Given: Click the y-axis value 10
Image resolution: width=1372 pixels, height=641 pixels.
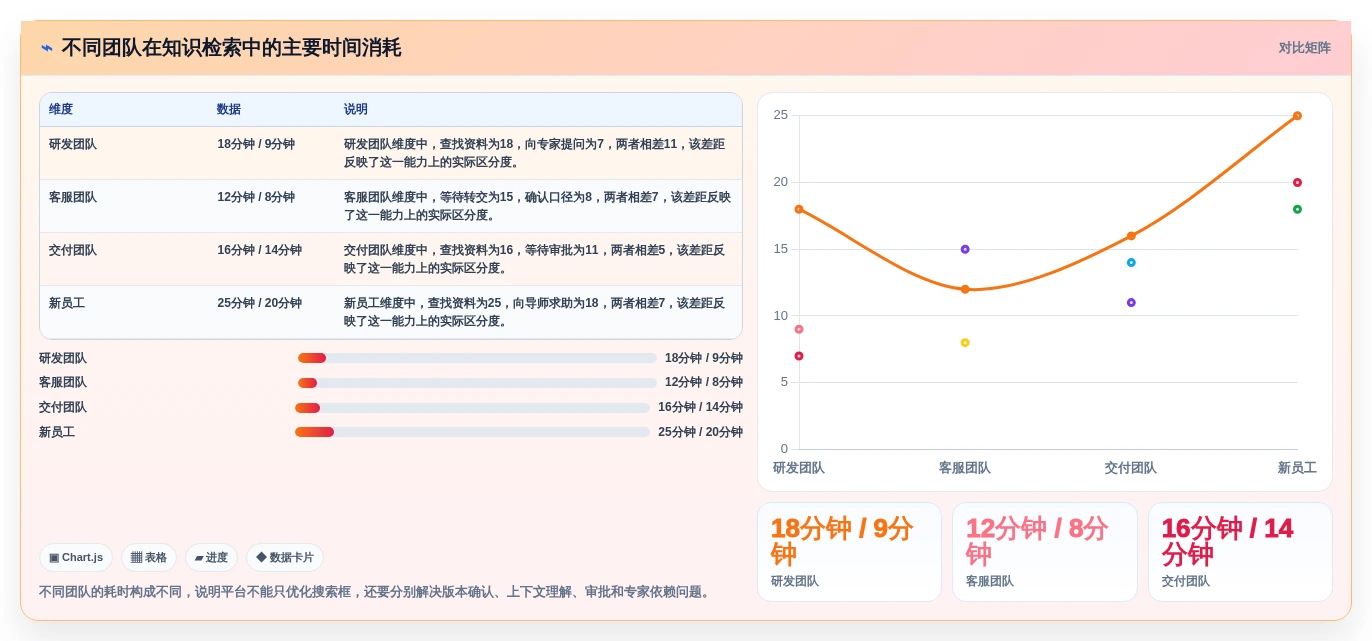Looking at the screenshot, I should (780, 316).
